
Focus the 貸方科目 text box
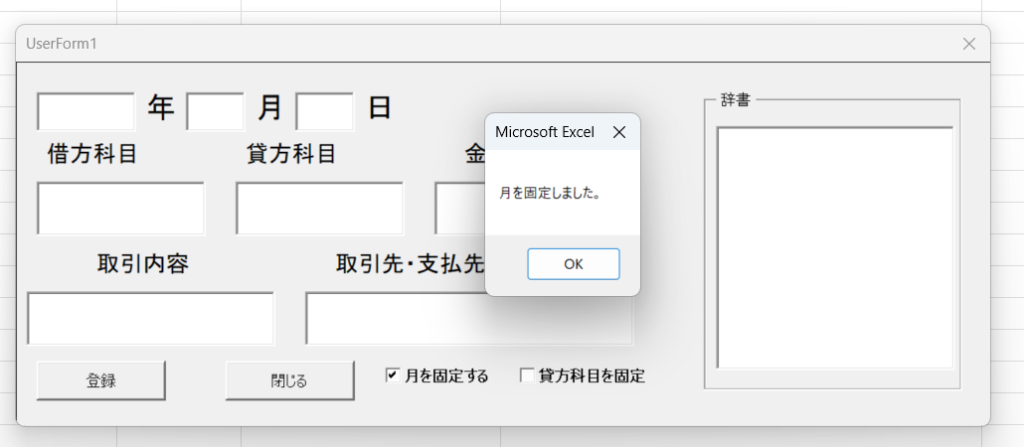click(x=319, y=208)
